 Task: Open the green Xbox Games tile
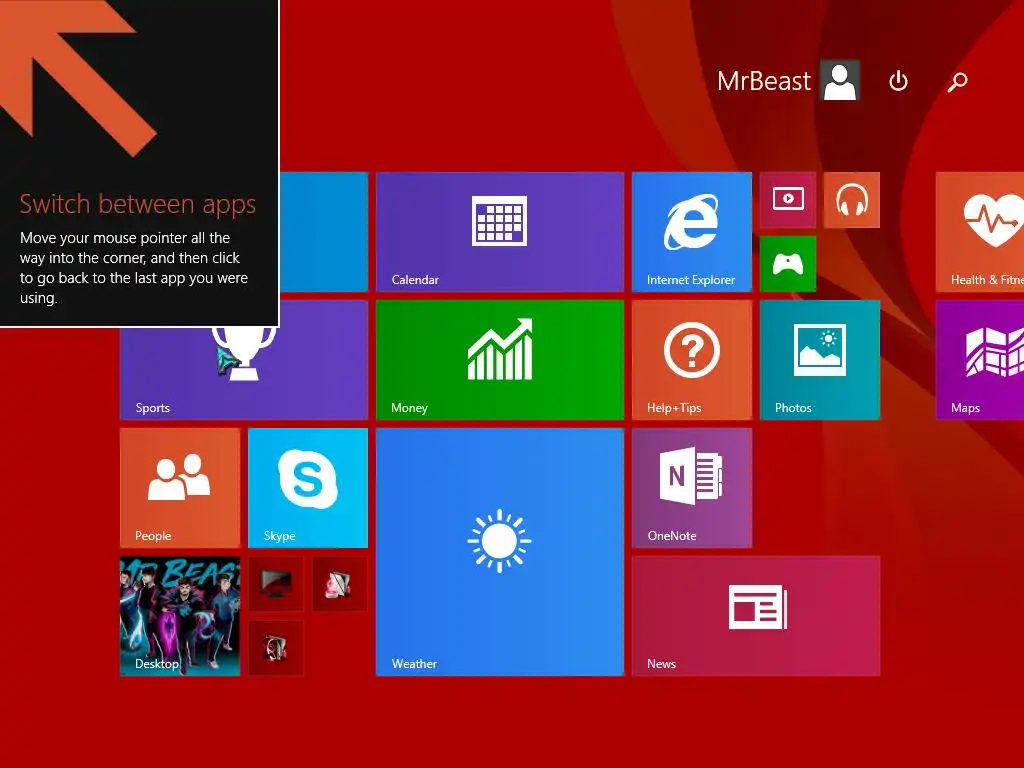pyautogui.click(x=788, y=264)
